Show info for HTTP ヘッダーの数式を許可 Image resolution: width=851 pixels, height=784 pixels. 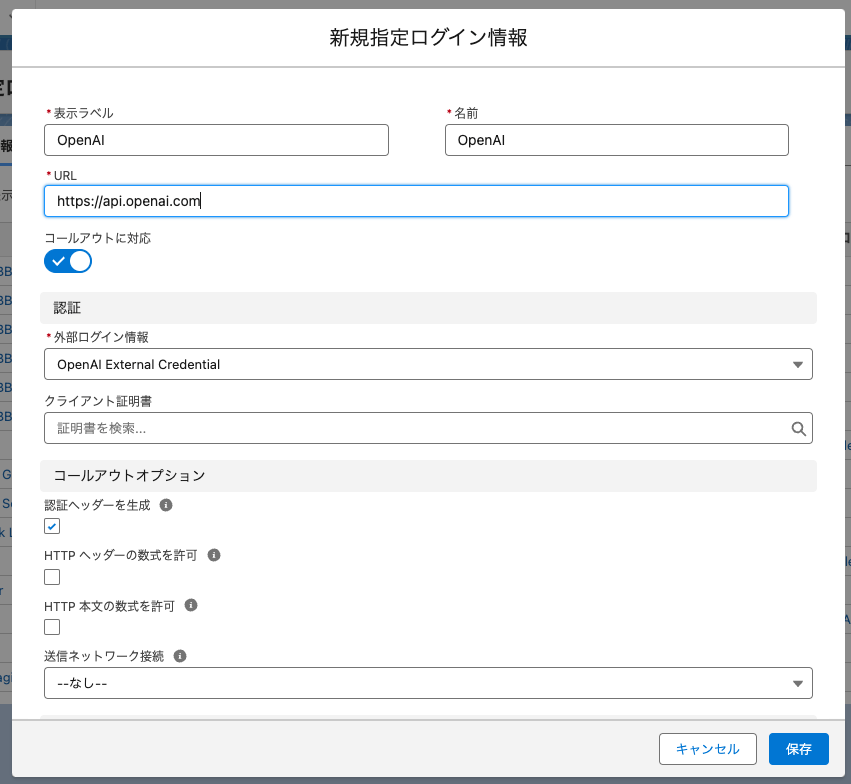tap(214, 555)
